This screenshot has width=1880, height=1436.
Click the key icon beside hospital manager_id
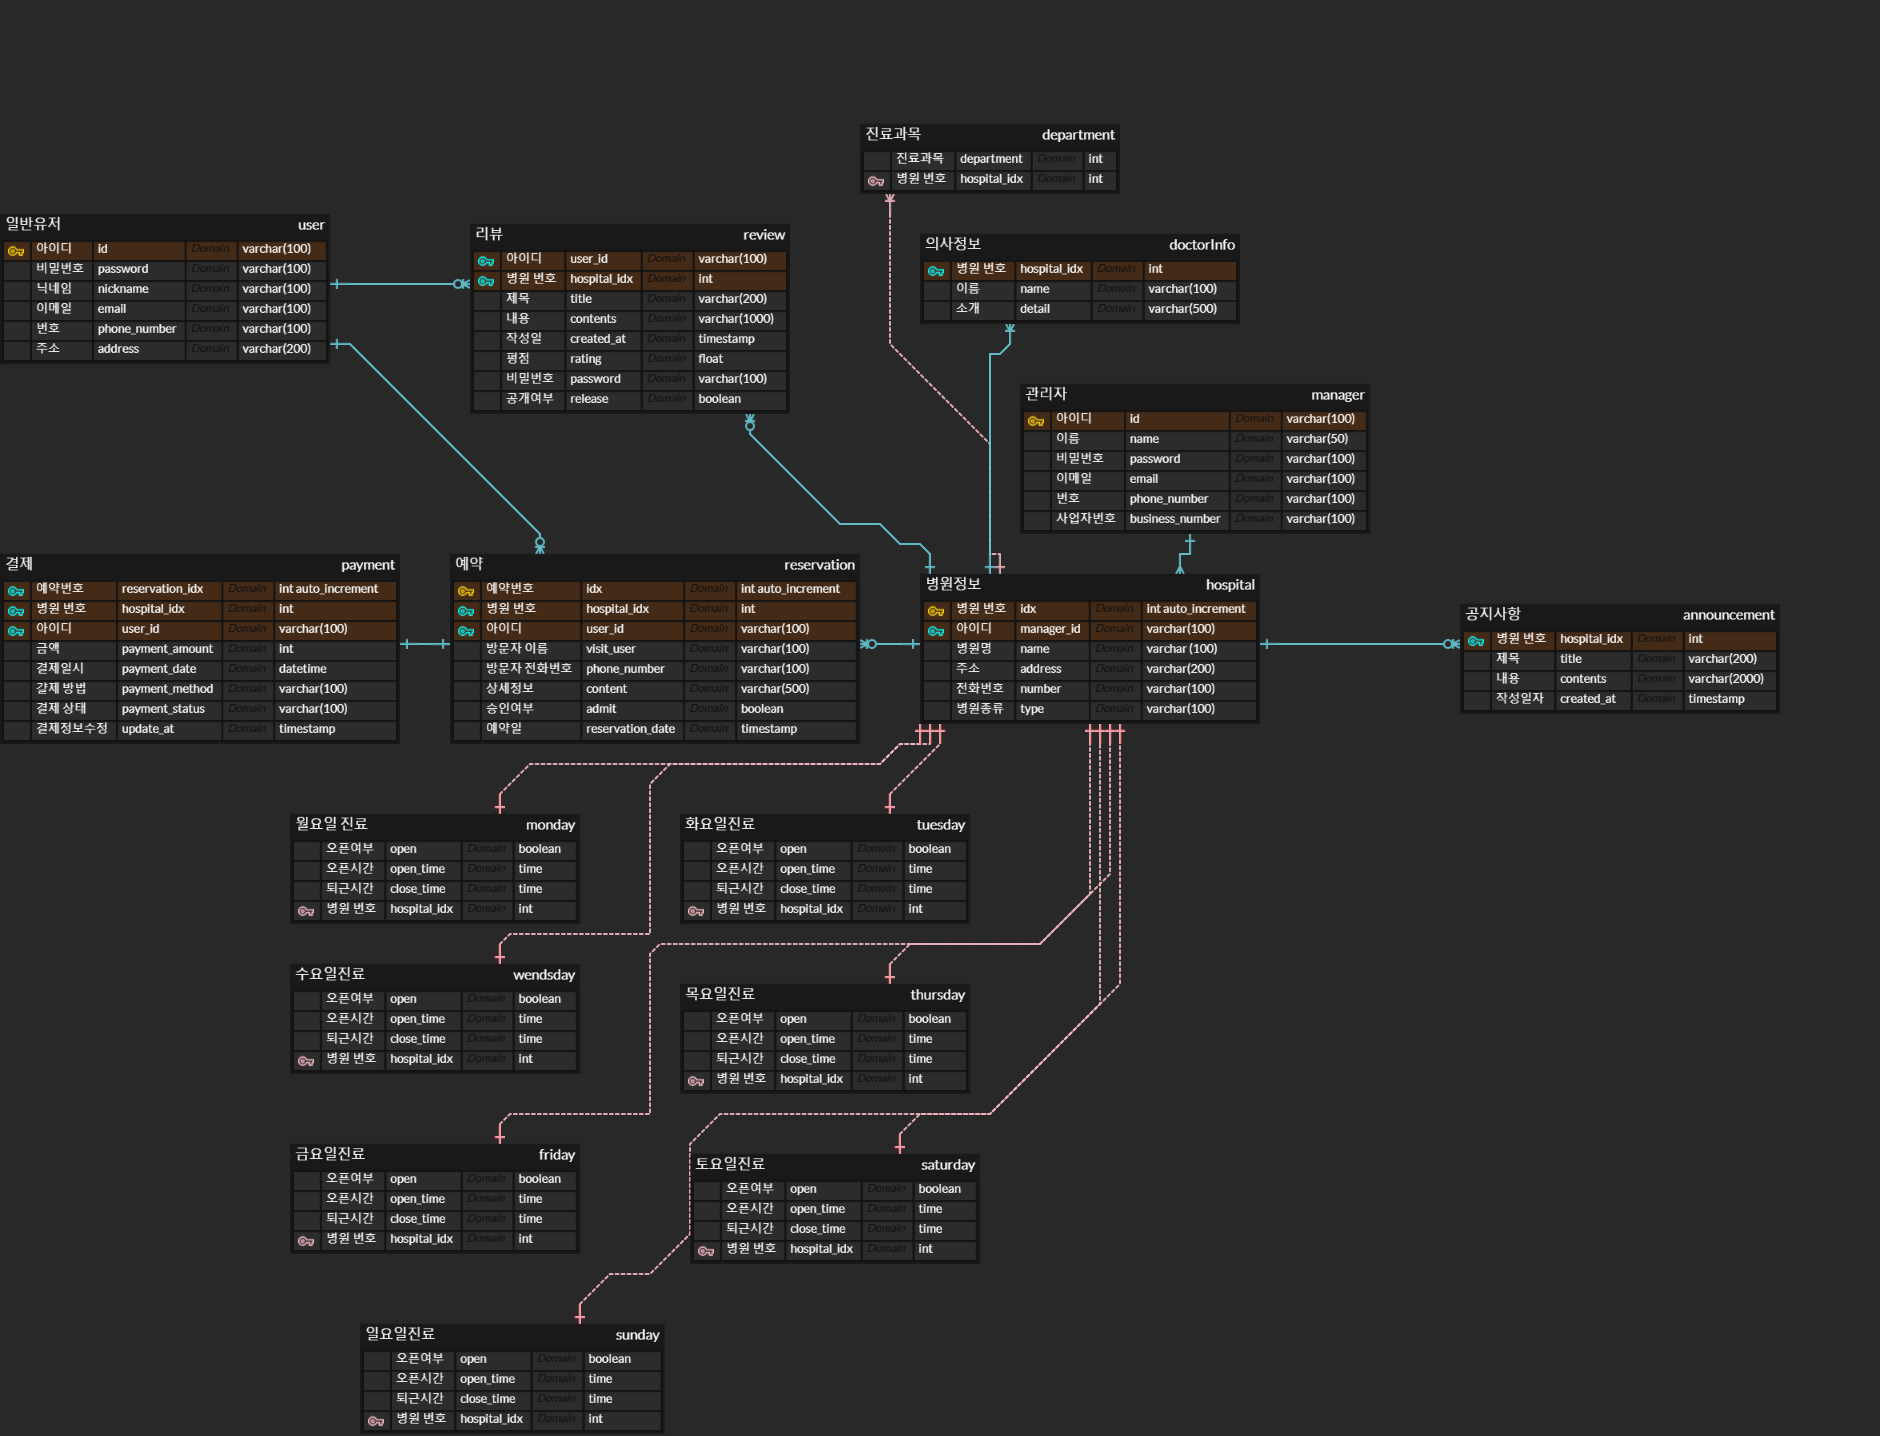tap(936, 630)
